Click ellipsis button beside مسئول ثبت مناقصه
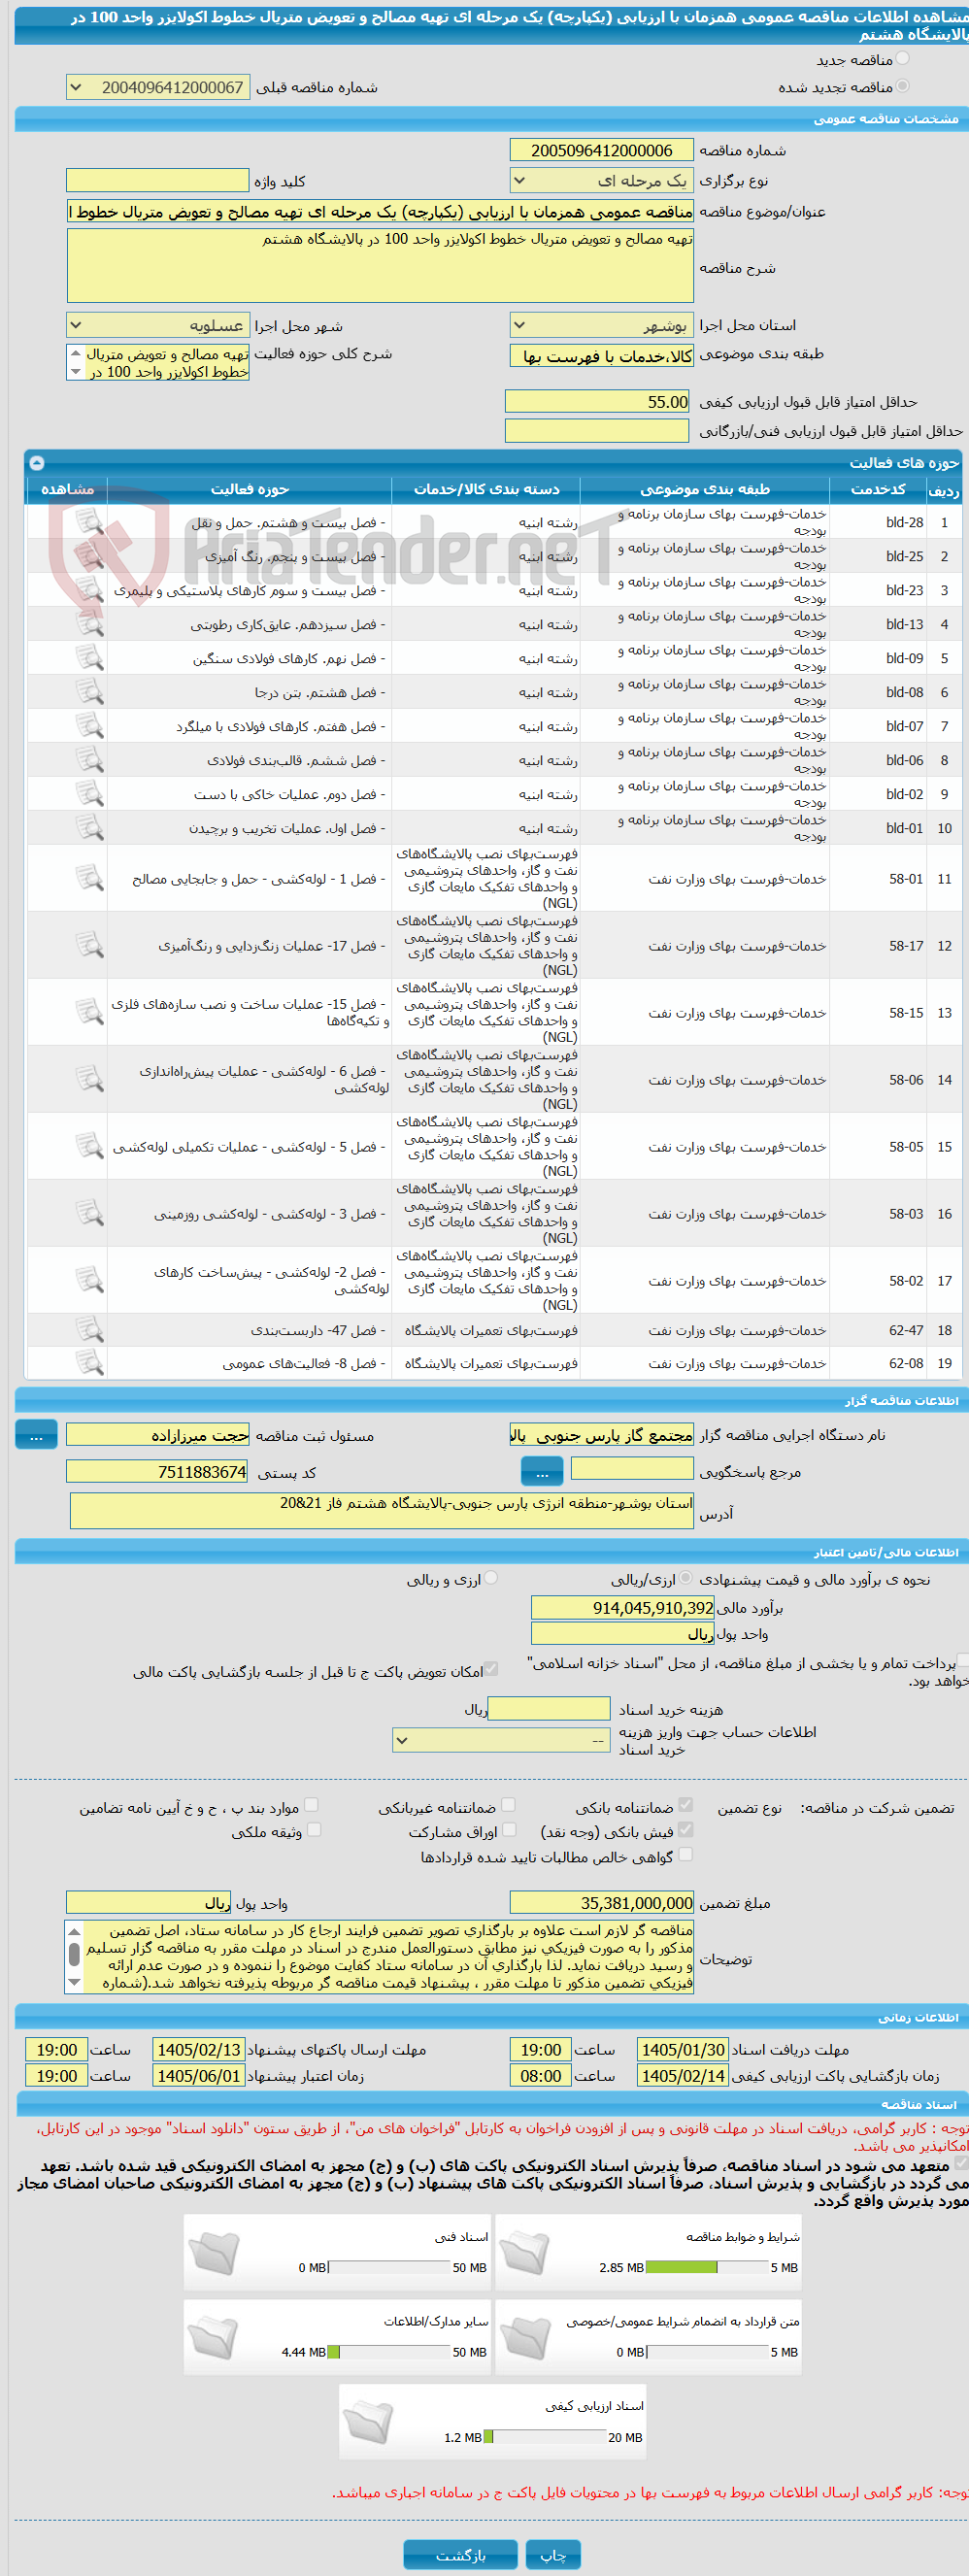 click(36, 1435)
